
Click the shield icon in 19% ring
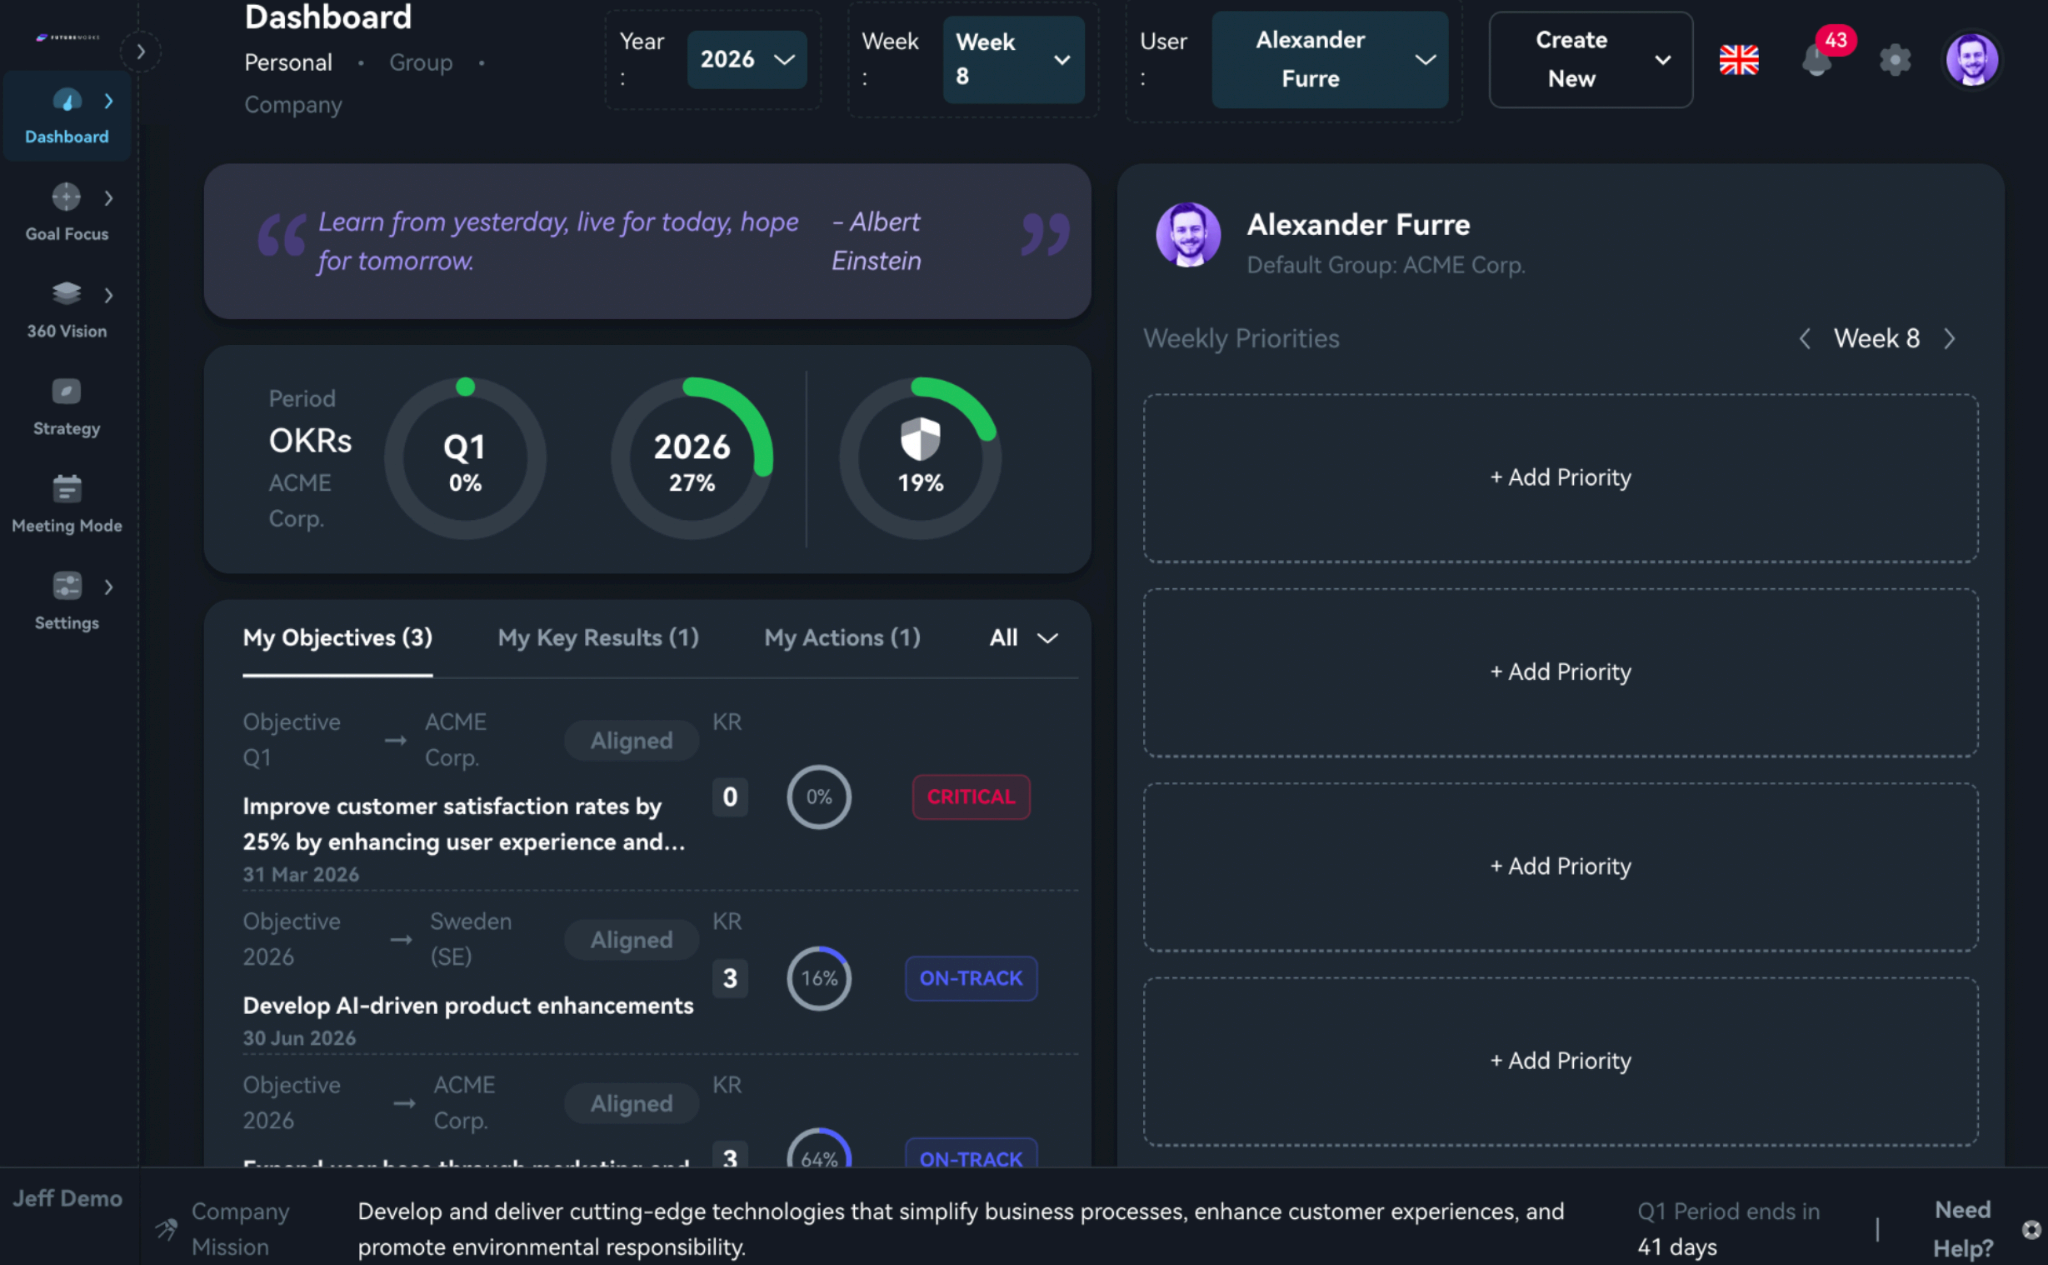pyautogui.click(x=920, y=439)
